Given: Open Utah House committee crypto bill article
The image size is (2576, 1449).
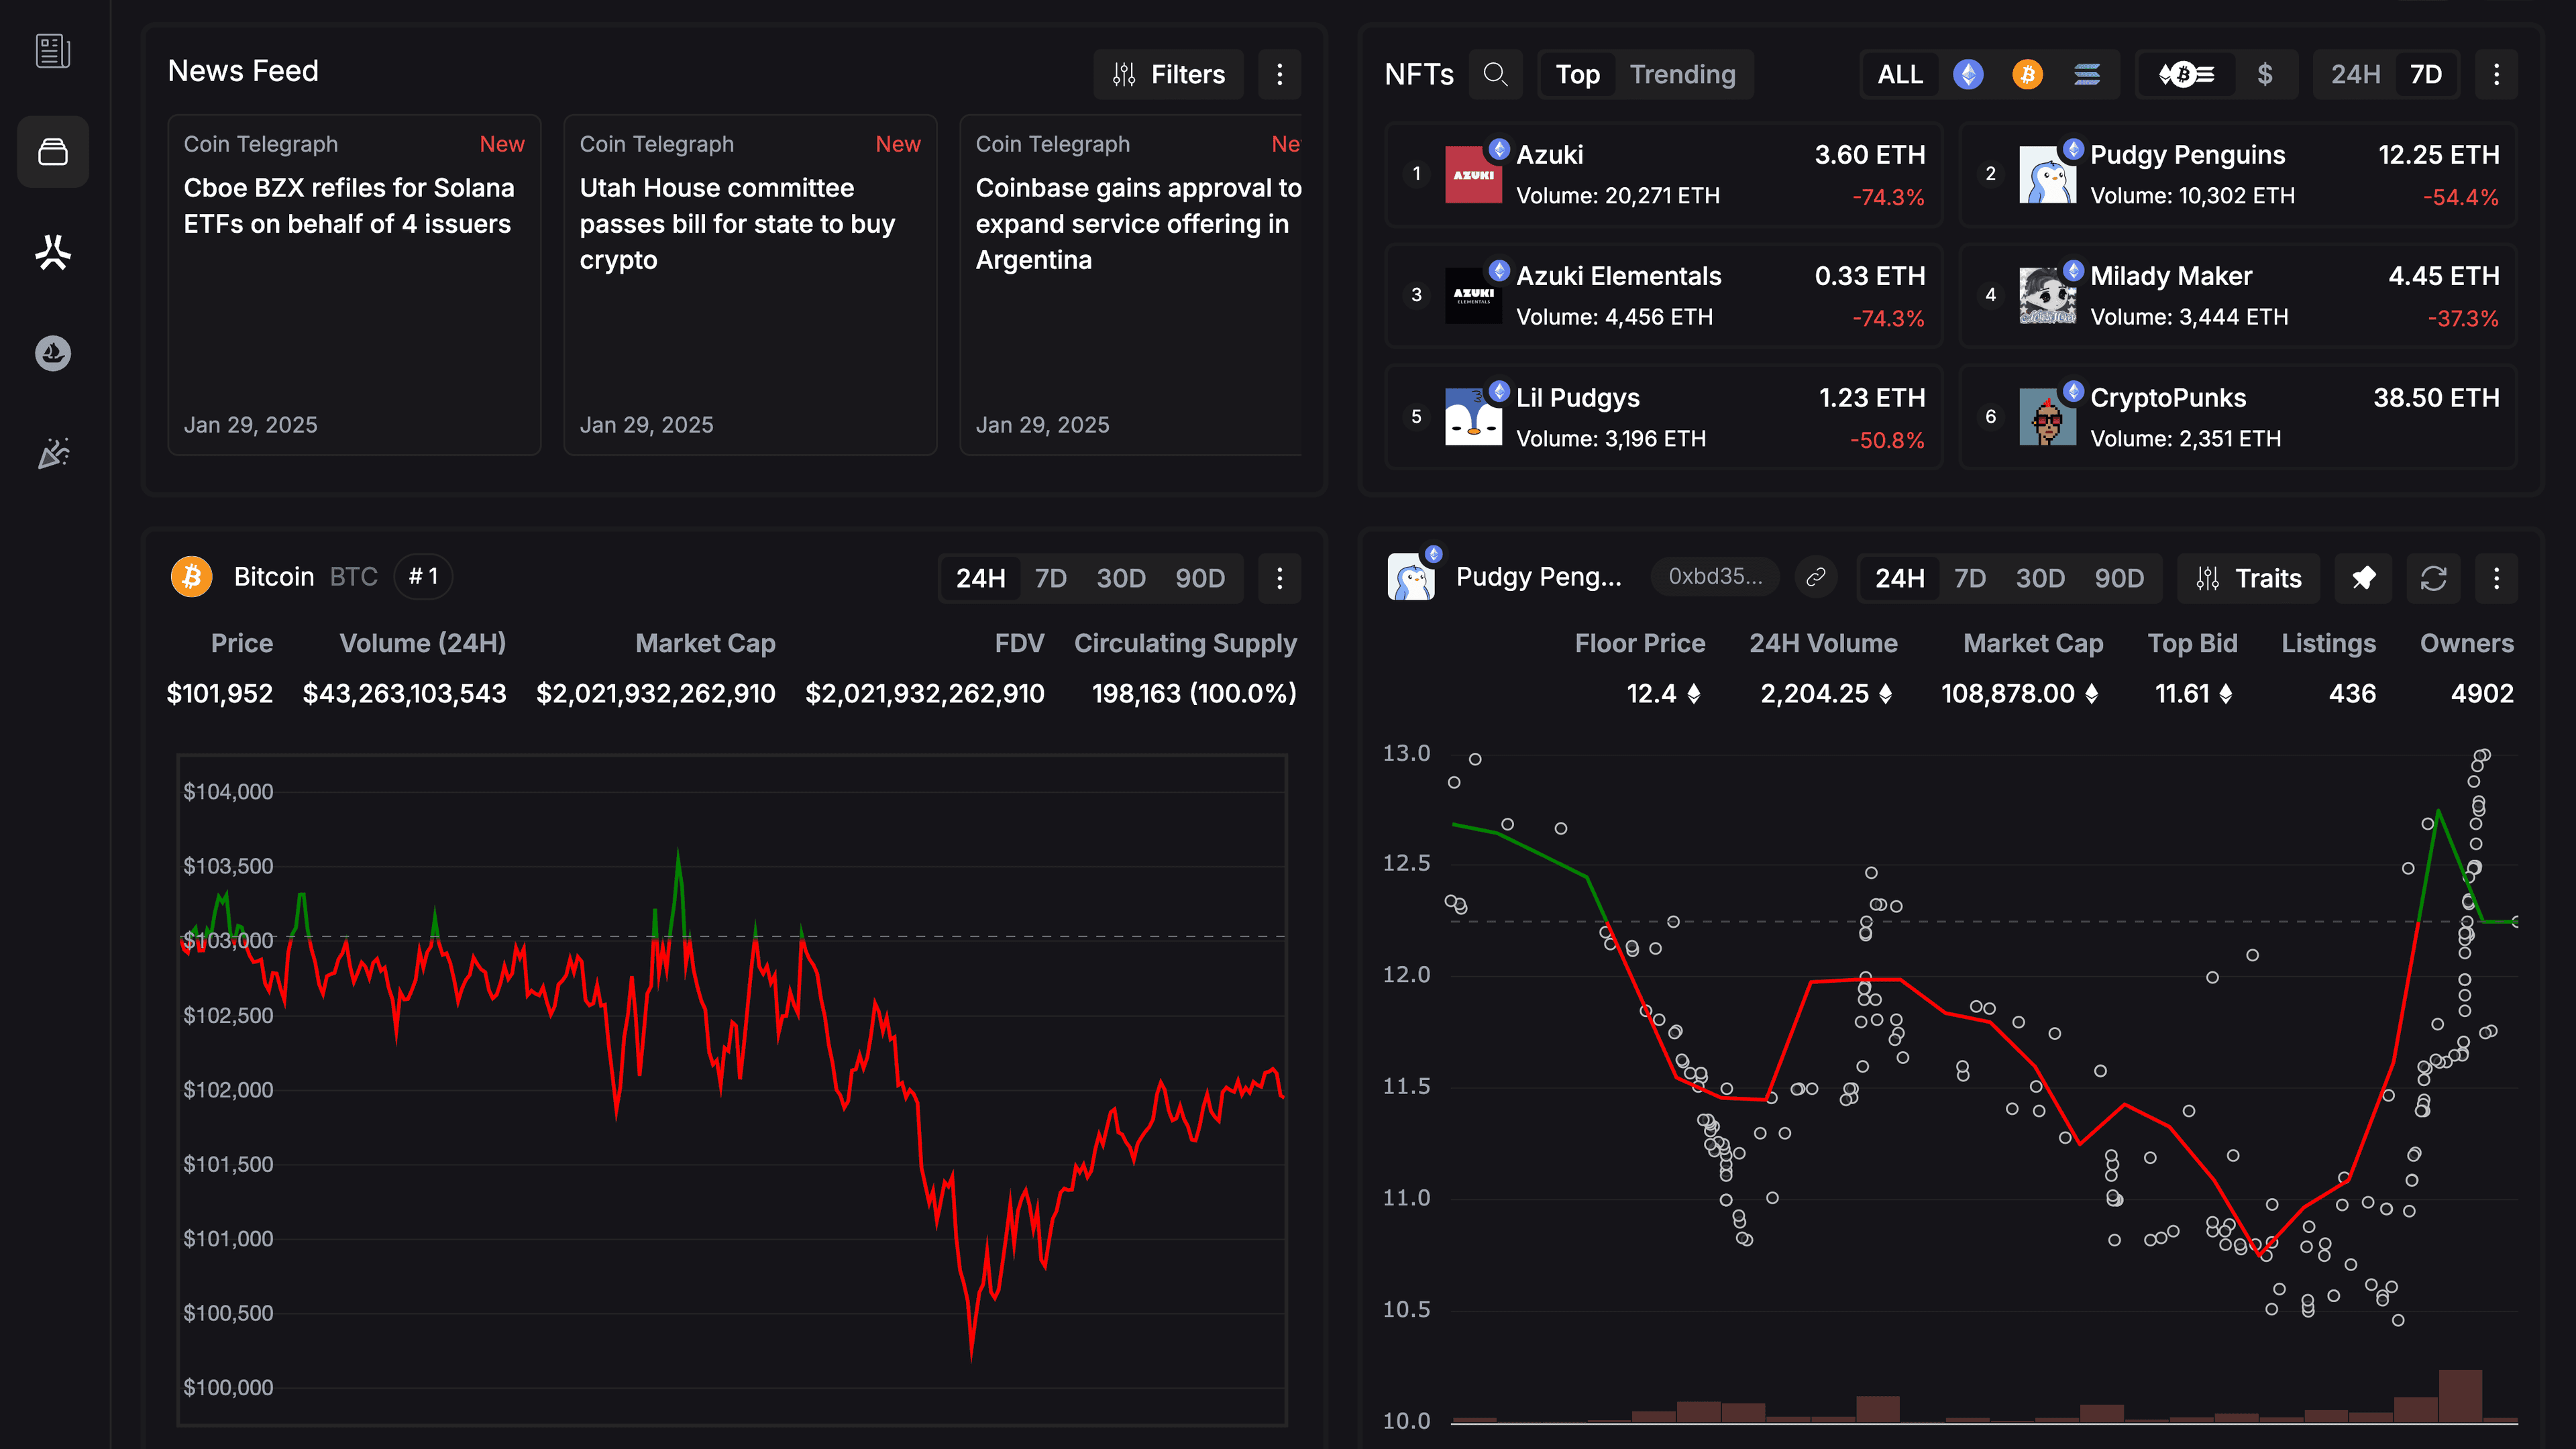Looking at the screenshot, I should coord(750,285).
